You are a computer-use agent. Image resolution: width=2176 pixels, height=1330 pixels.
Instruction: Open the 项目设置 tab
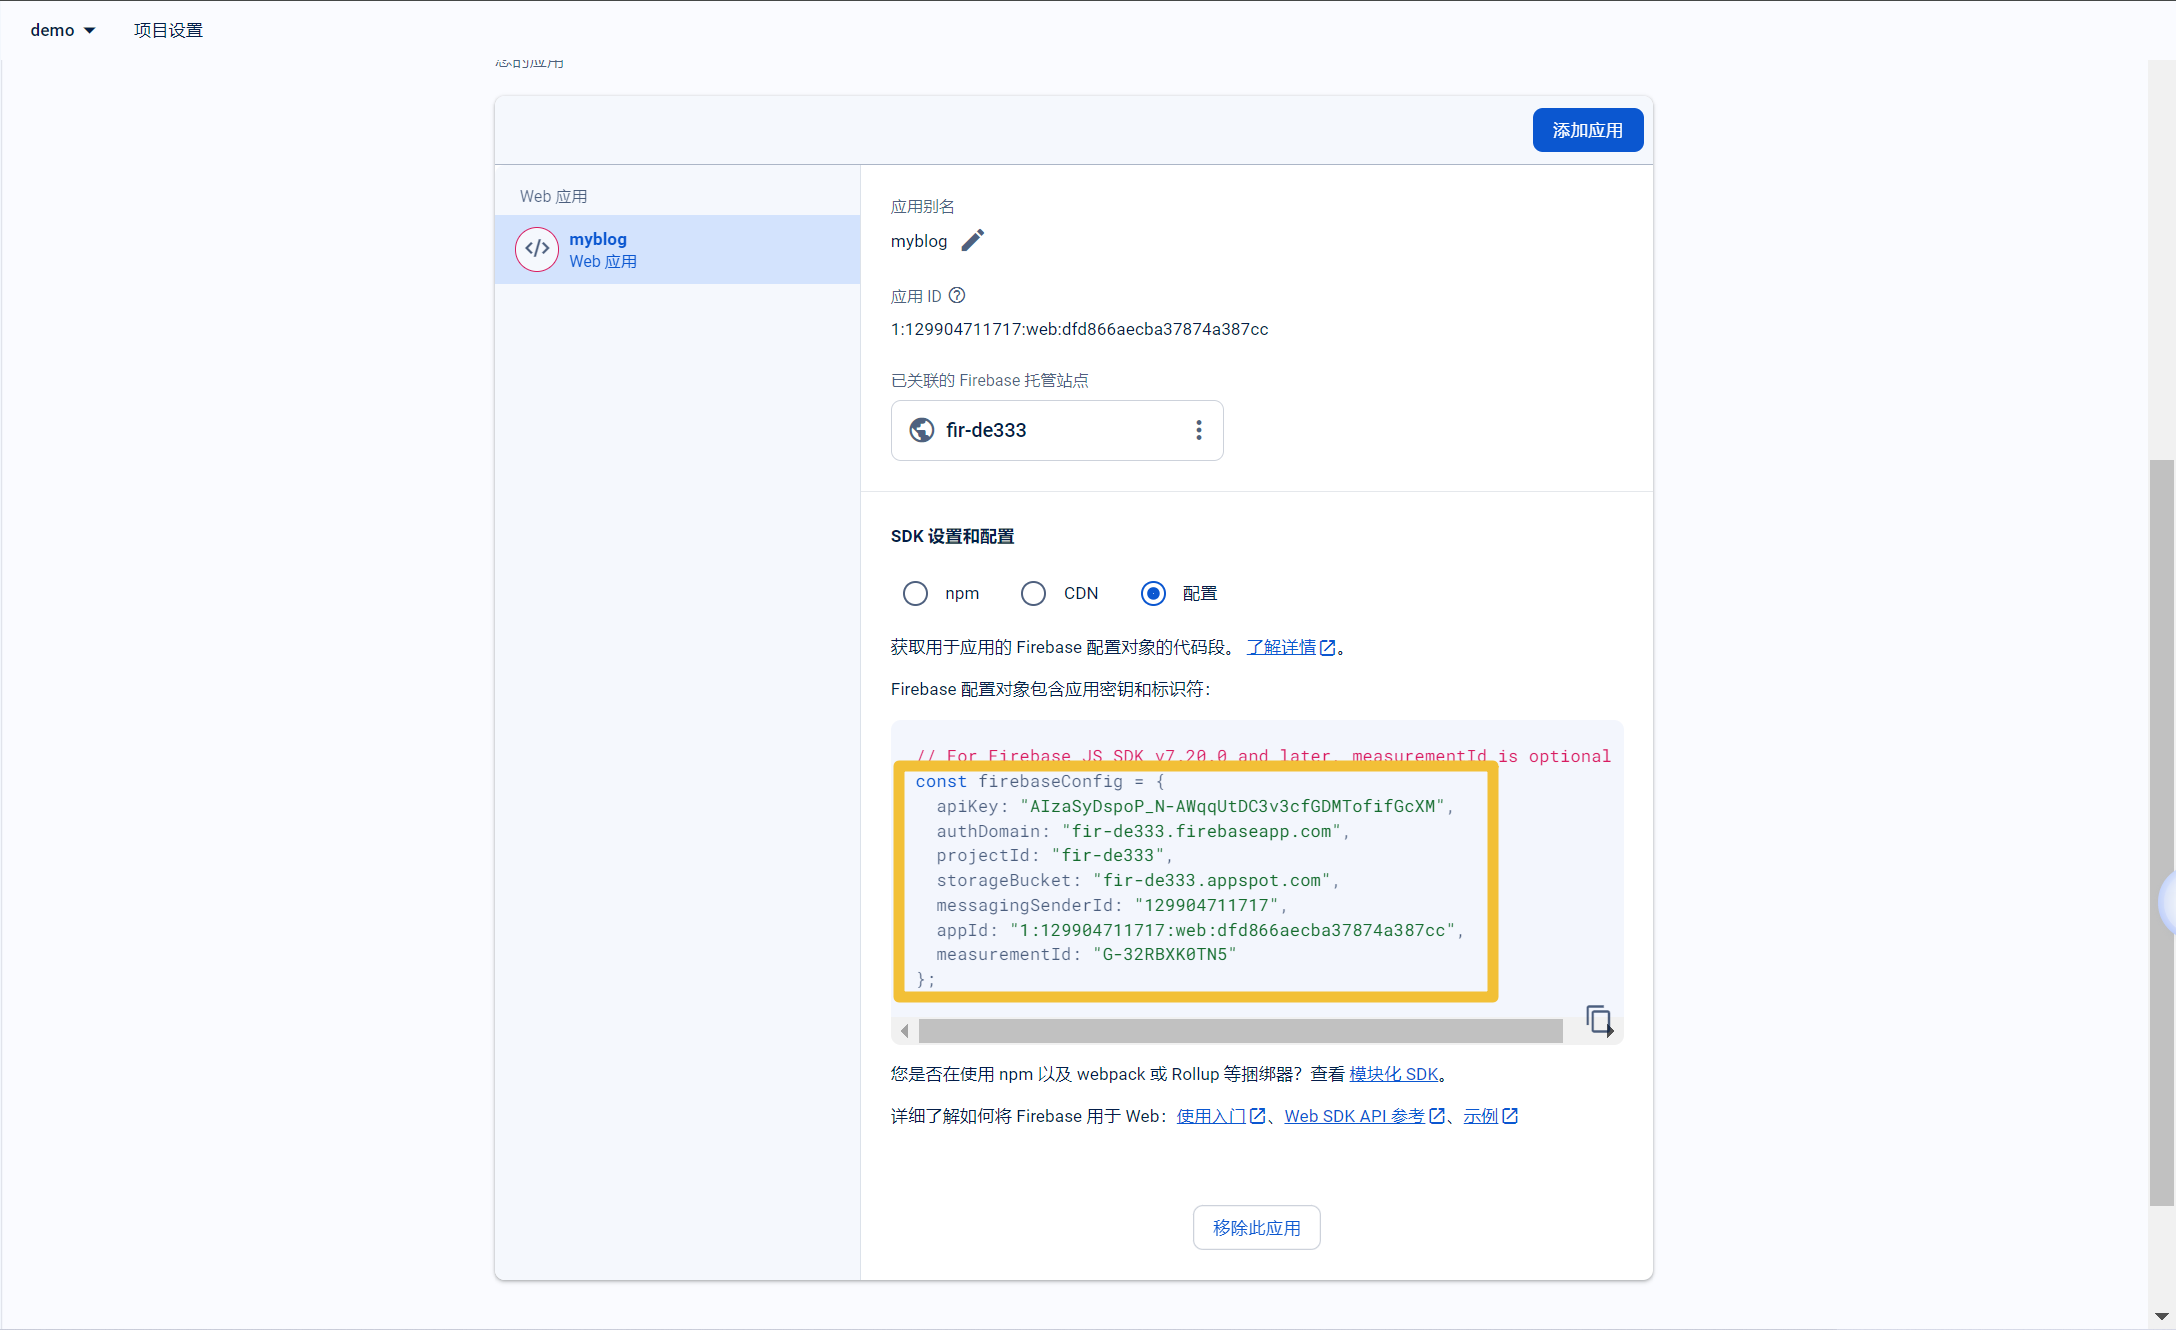(x=168, y=30)
